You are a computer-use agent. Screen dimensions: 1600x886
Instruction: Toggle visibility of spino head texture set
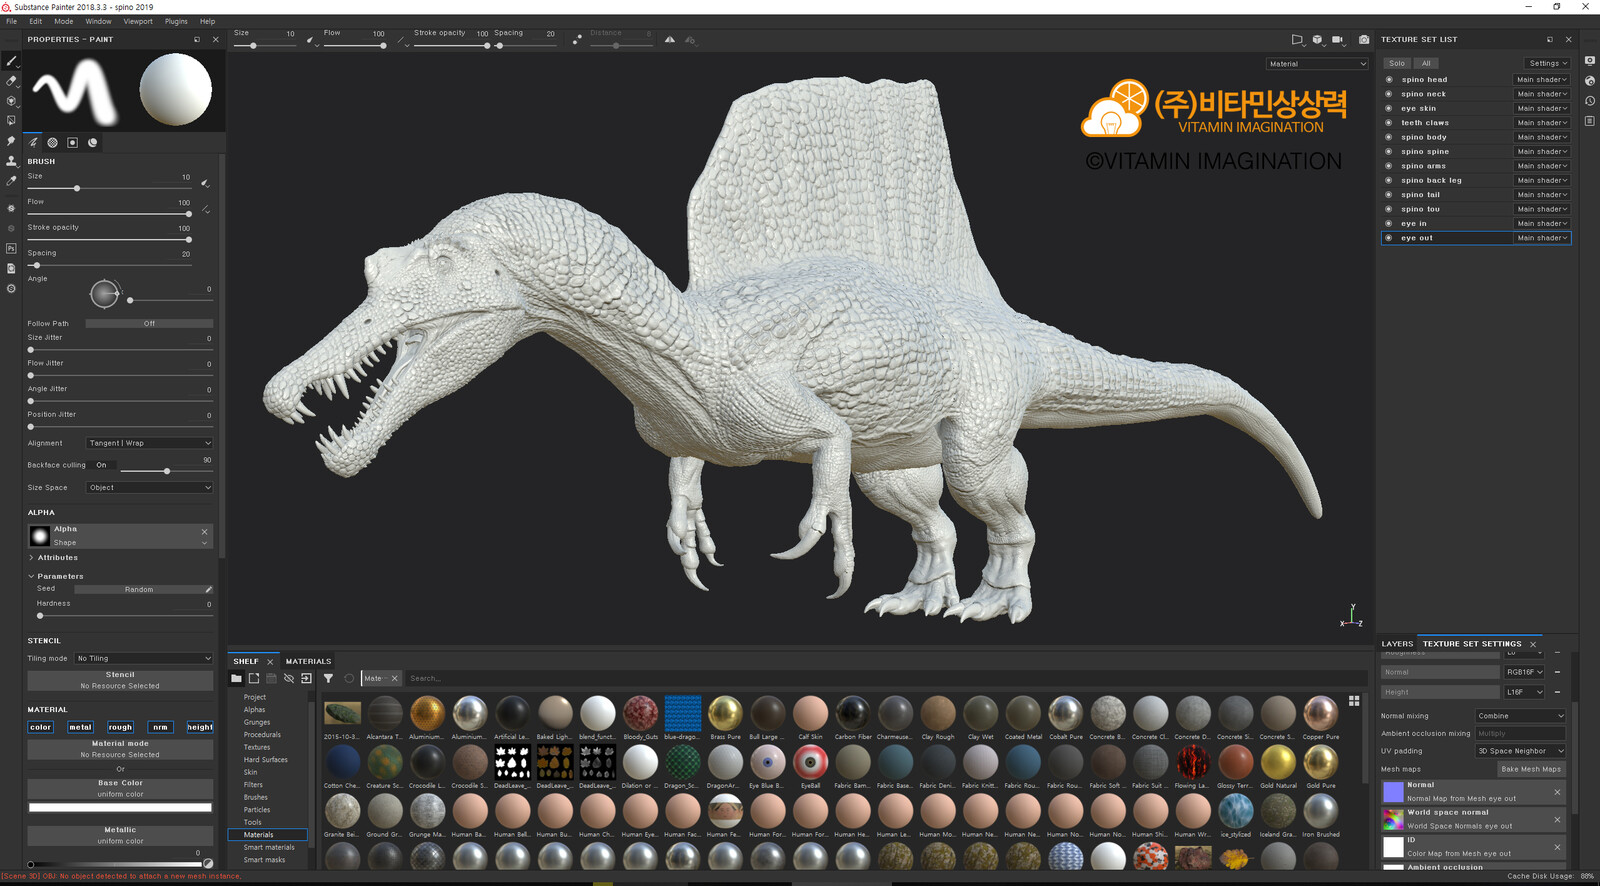(1389, 80)
